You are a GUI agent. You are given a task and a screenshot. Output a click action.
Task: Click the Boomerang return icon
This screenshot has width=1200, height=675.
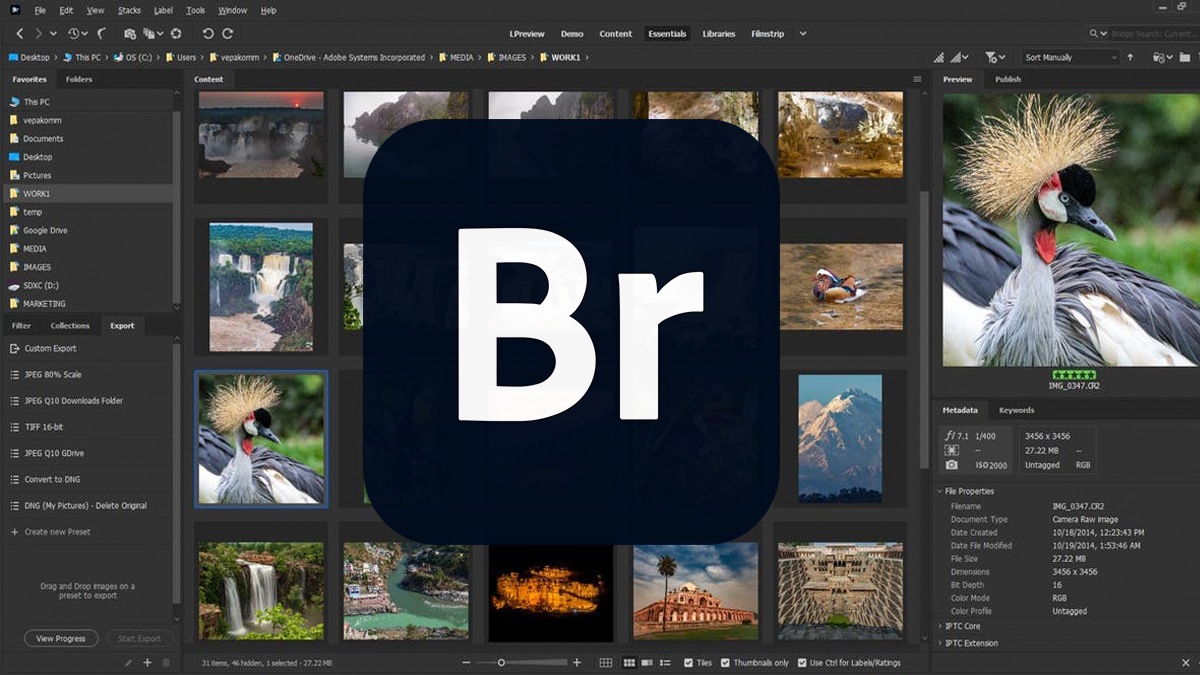[x=102, y=34]
